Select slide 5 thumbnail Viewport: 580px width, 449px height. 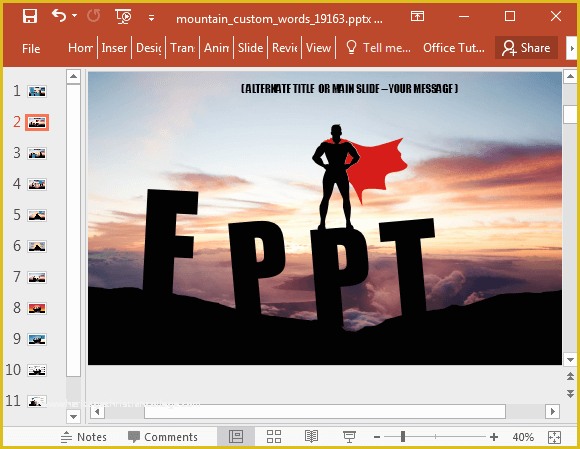[37, 215]
